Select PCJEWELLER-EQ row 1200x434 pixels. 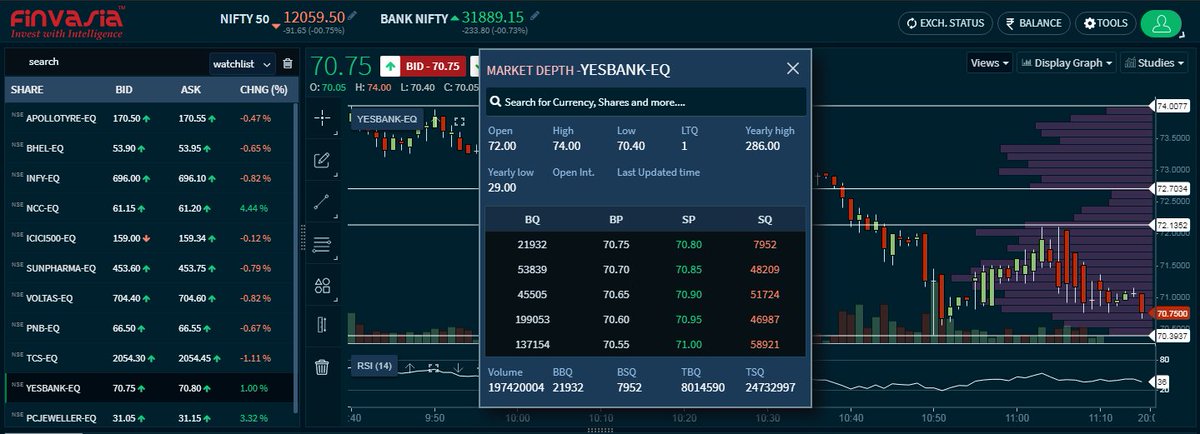[x=150, y=418]
